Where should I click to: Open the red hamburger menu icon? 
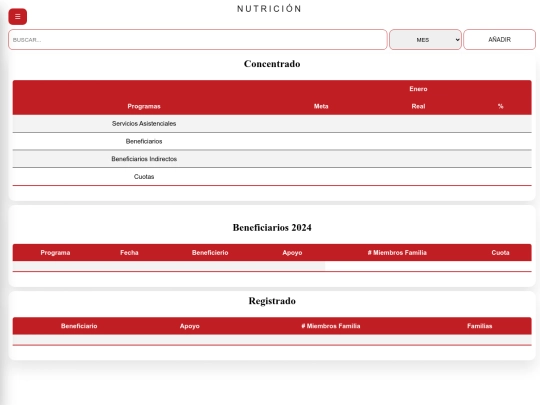(x=18, y=17)
